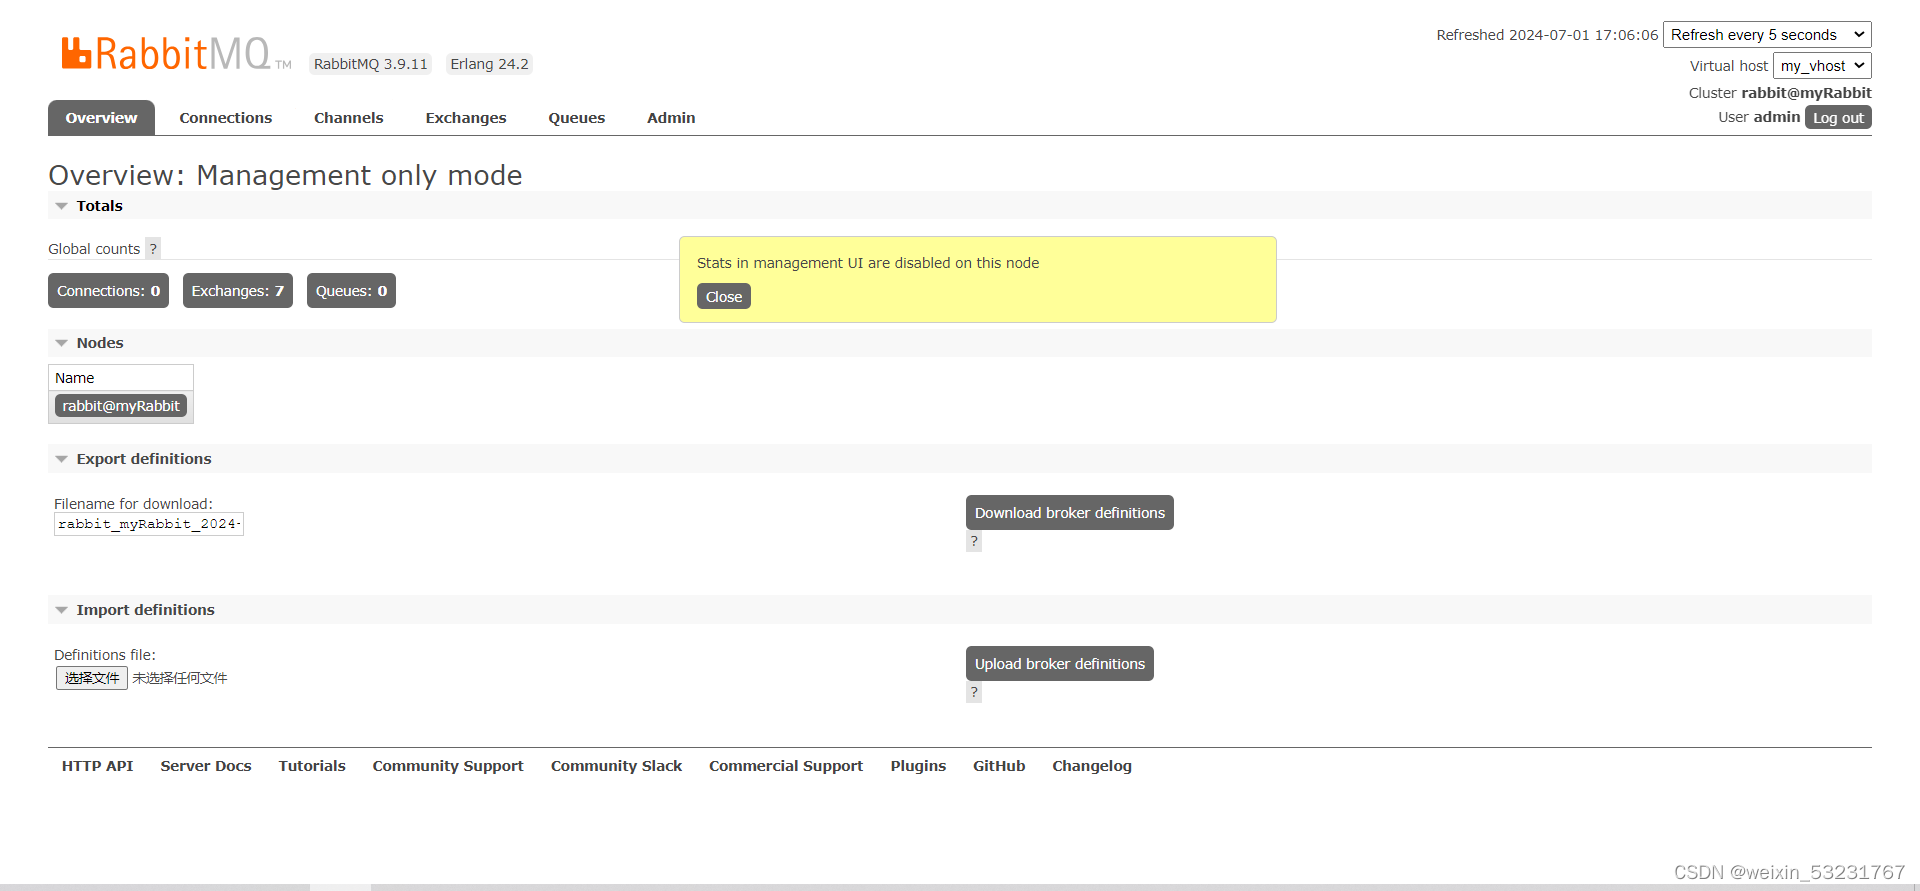The height and width of the screenshot is (891, 1920).
Task: Open the GitHub link
Action: pos(999,766)
